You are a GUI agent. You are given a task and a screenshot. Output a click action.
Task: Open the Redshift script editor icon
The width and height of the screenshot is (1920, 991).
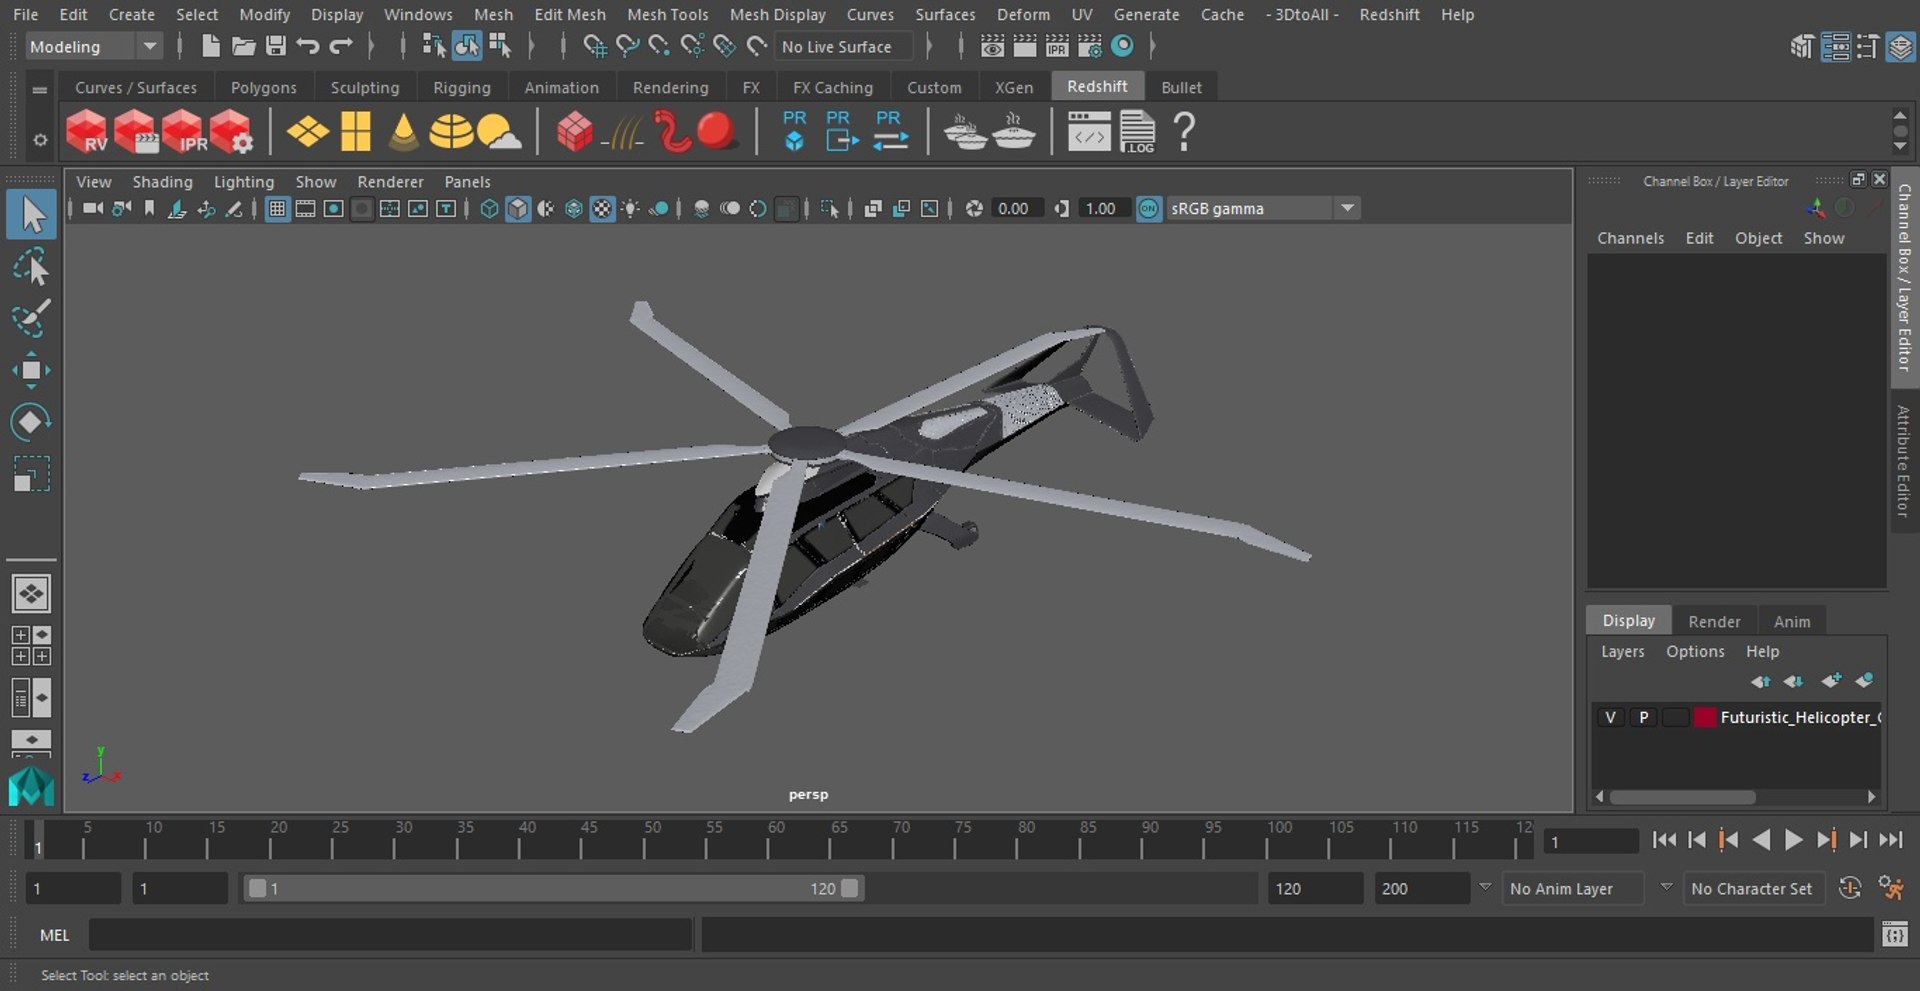(x=1089, y=131)
